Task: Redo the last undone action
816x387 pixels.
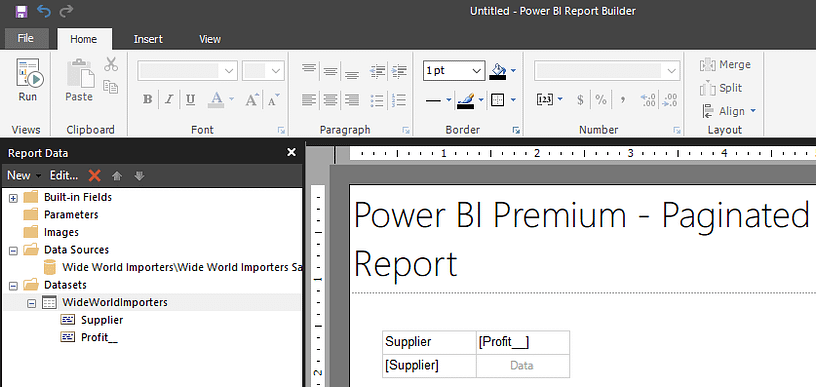Action: click(66, 11)
